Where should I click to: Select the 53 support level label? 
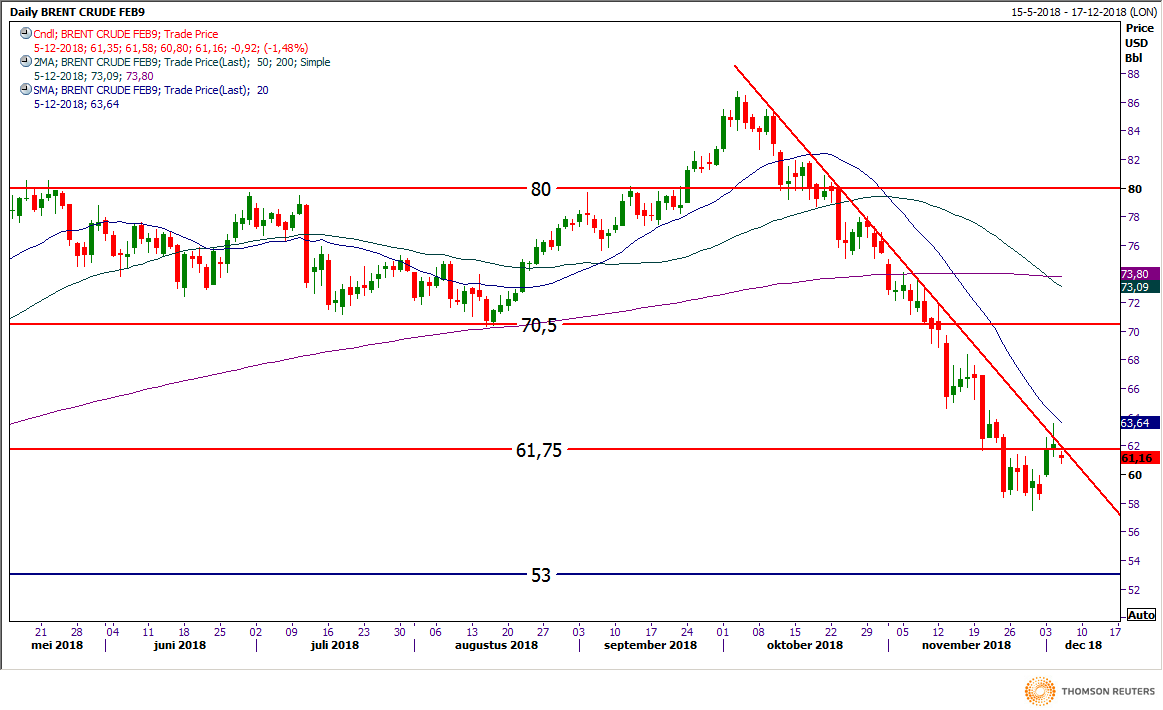540,575
